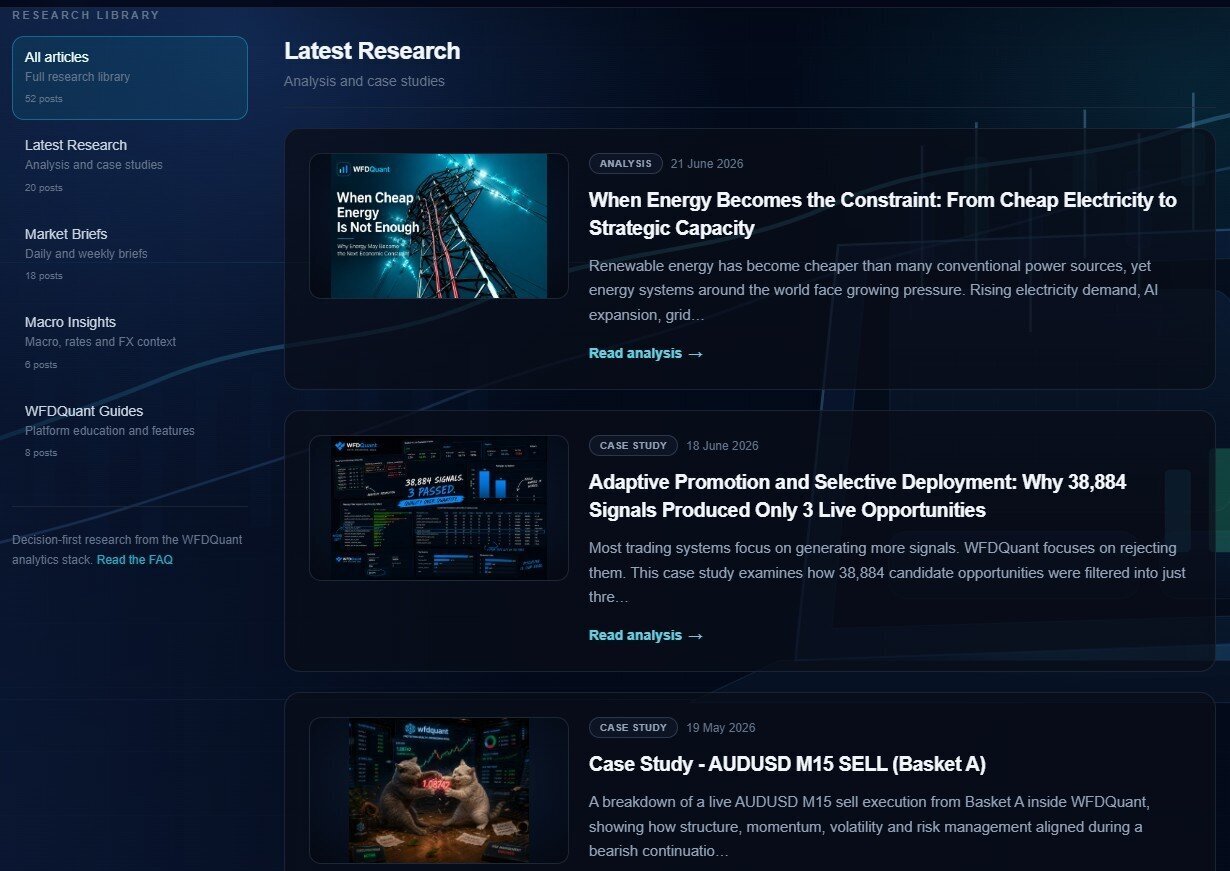Open the energy article thumbnail image
1230x871 pixels.
pyautogui.click(x=439, y=226)
